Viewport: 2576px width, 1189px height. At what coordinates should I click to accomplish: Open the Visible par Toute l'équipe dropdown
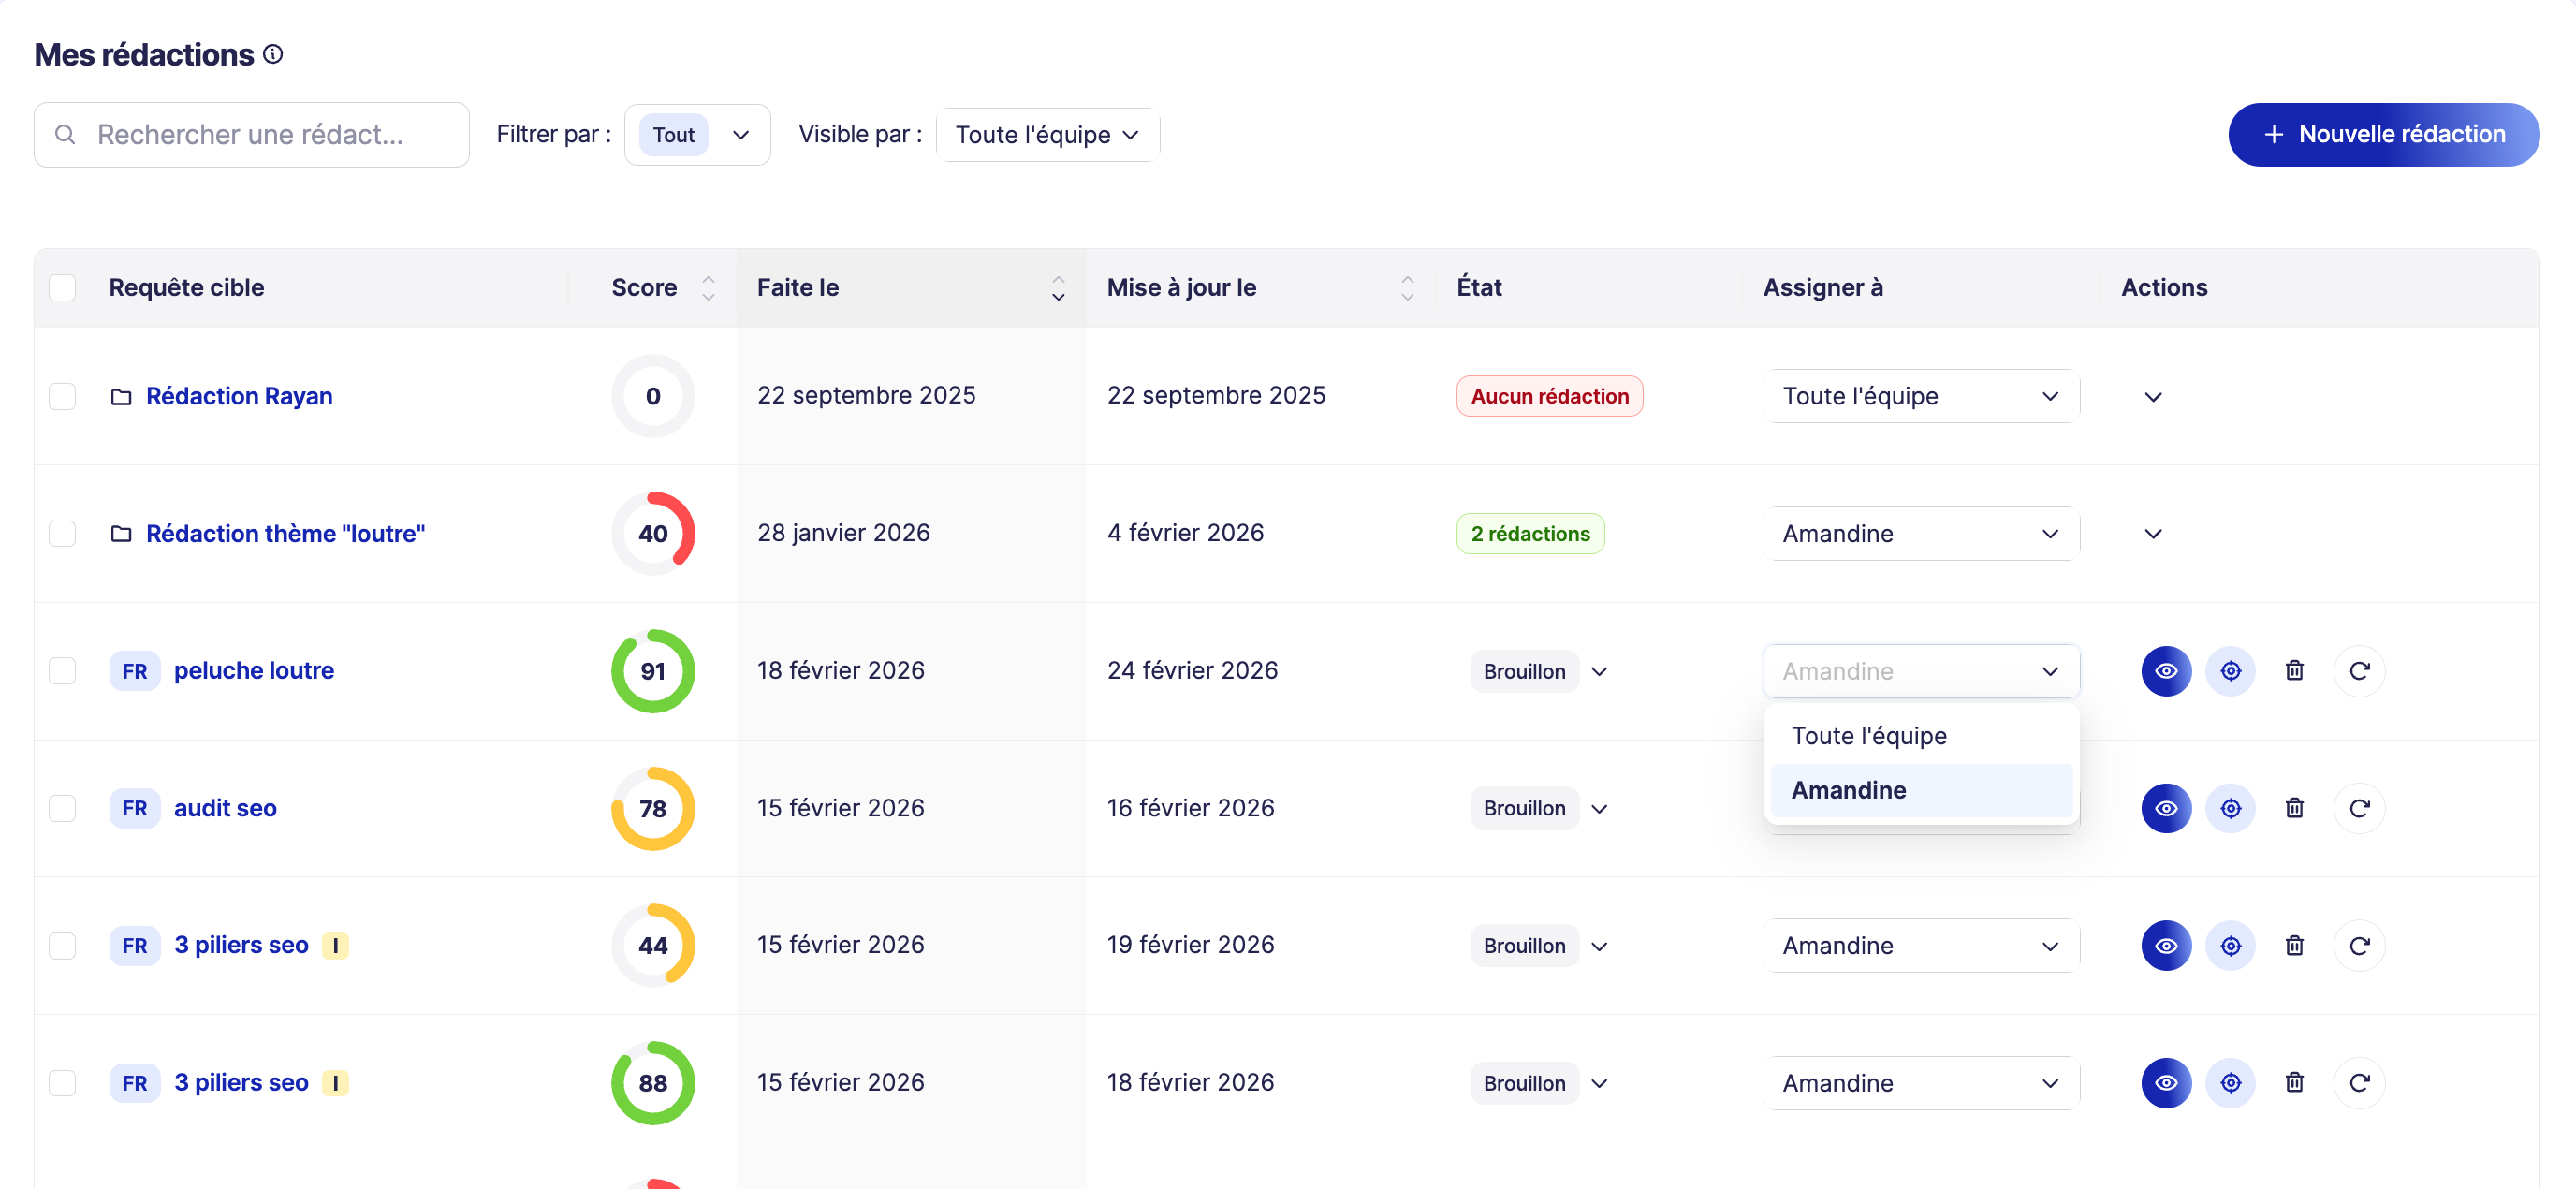pyautogui.click(x=1047, y=135)
